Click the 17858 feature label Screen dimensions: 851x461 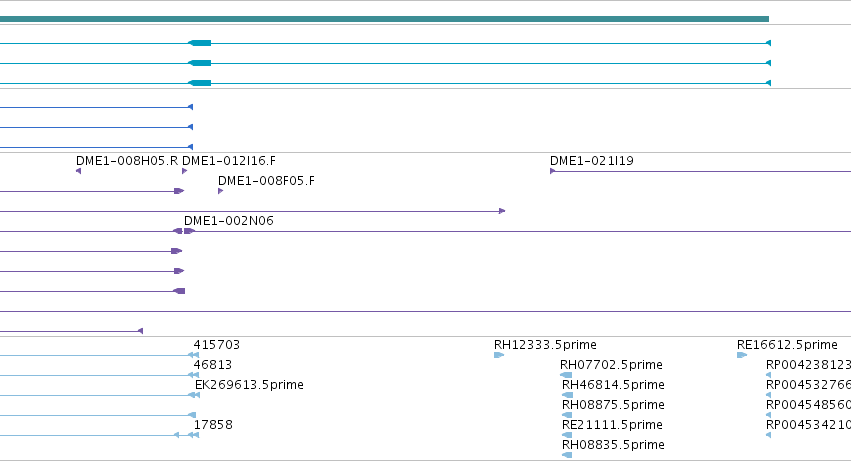213,425
